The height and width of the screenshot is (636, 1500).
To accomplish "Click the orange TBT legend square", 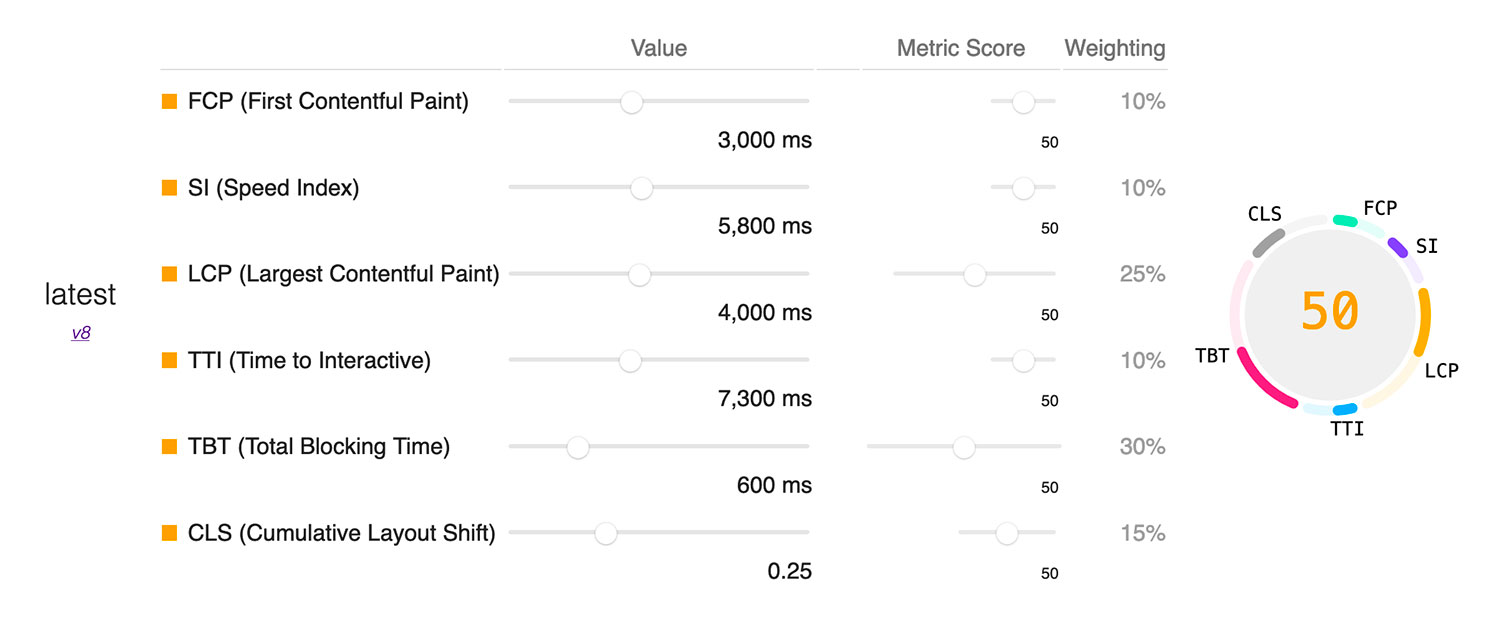I will click(x=170, y=446).
